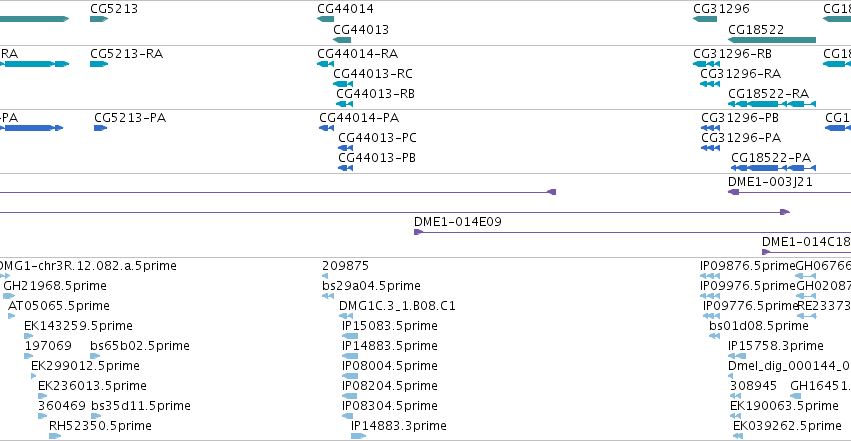Click the DME1-003J21 clone label
The image size is (851, 441).
click(770, 182)
